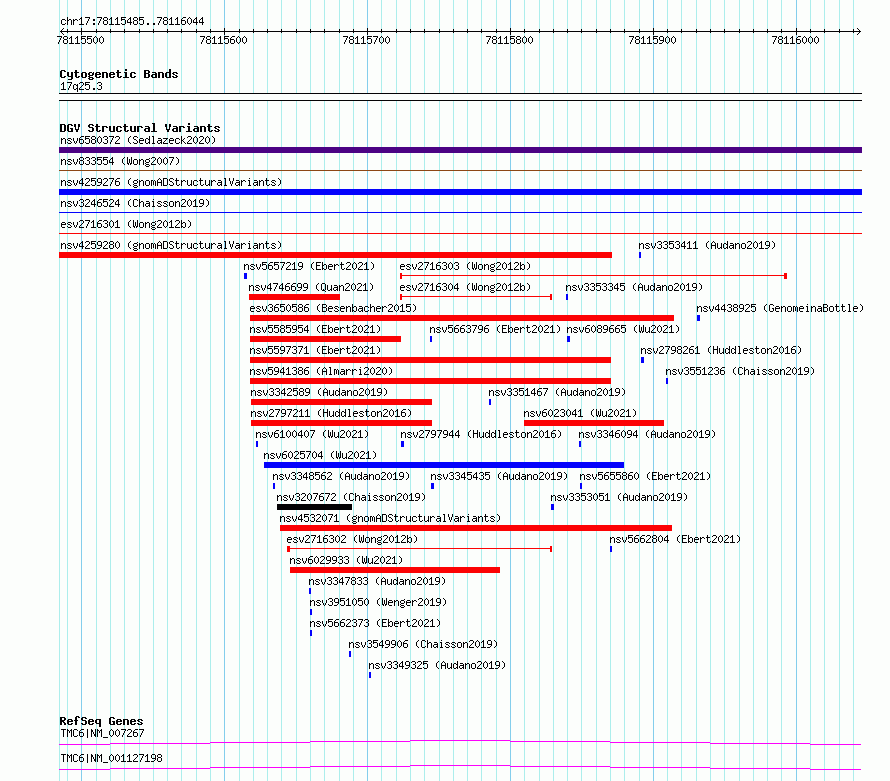Click esv2716302 (Wong2012b) label
Viewport: 890px width, 781px height.
352,539
